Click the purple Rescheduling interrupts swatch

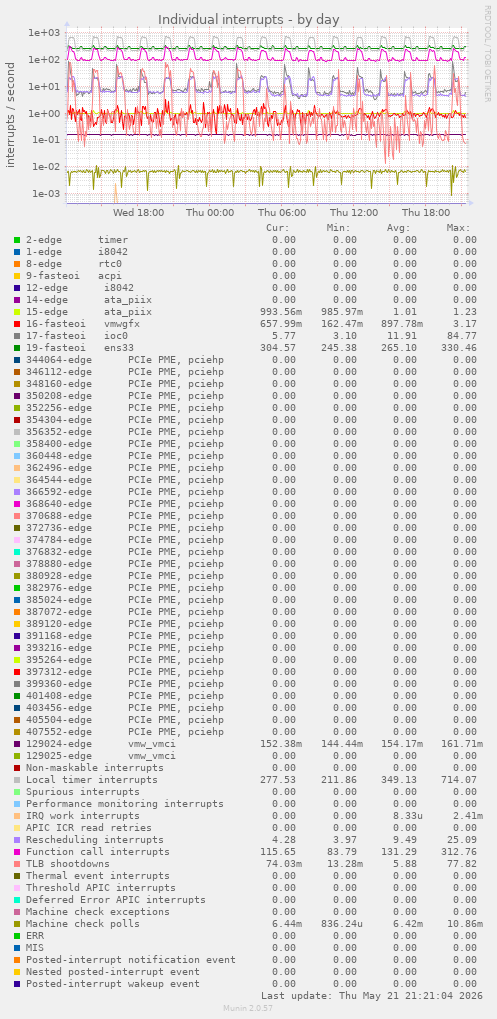click(17, 840)
